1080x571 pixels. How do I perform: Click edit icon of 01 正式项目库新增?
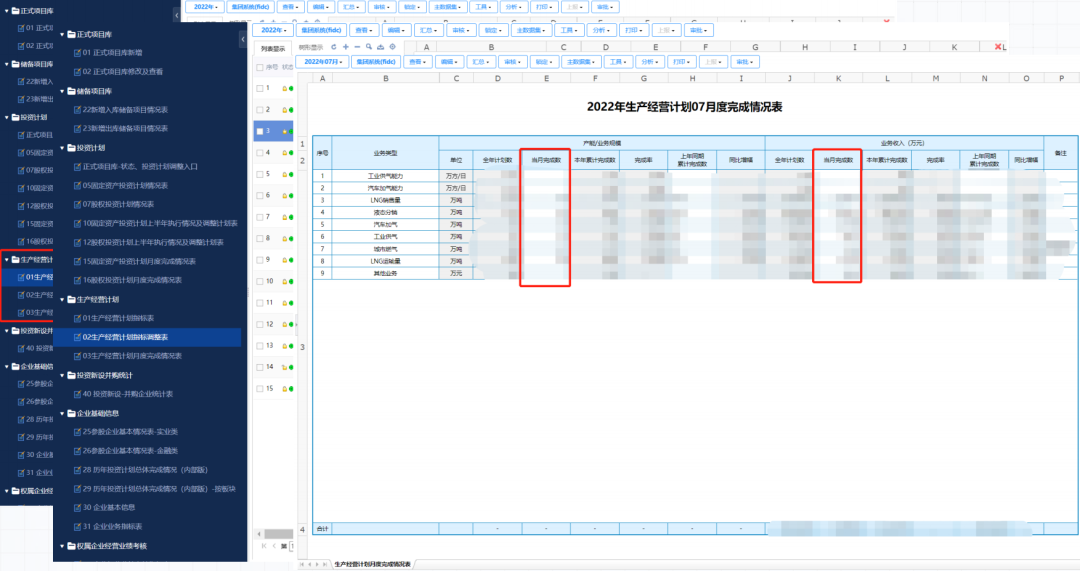77,52
